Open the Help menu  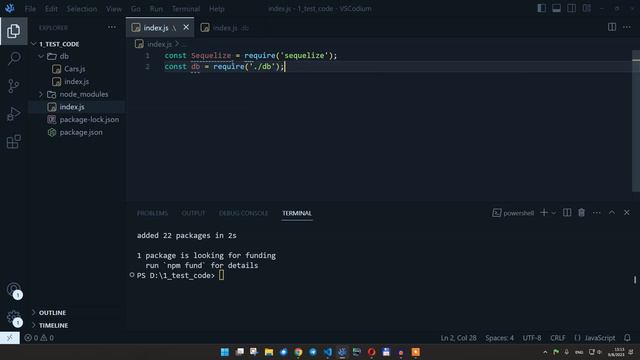[217, 9]
